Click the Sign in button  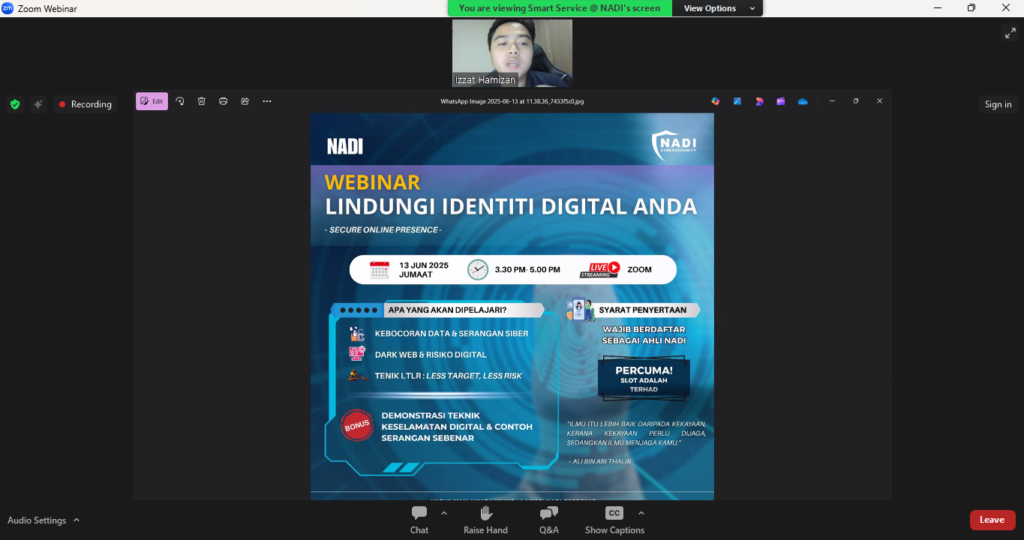[x=998, y=104]
